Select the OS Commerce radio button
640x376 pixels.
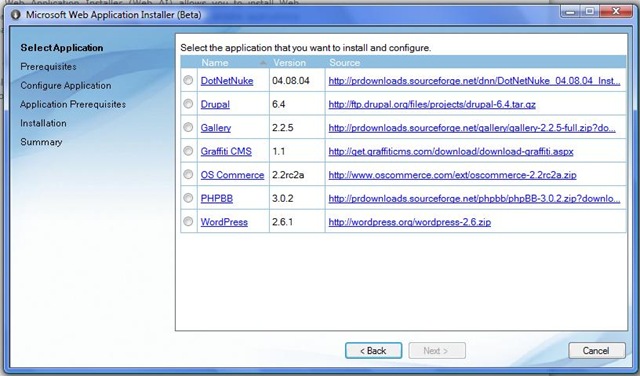[x=188, y=174]
